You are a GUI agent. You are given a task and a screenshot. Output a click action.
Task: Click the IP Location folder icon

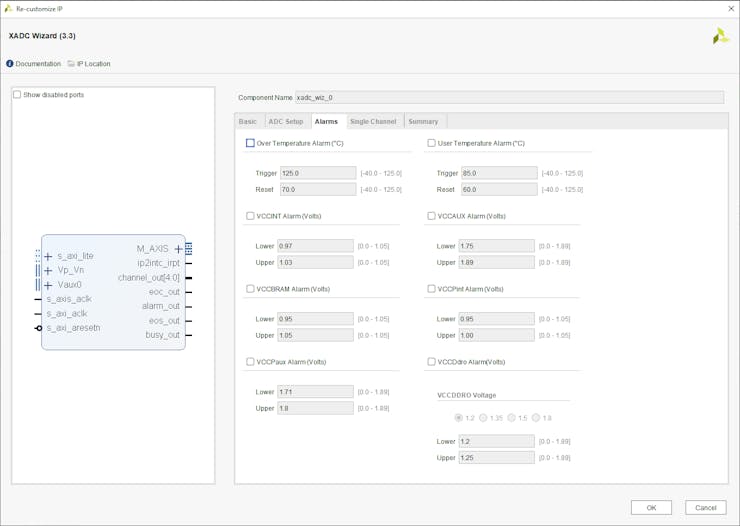pos(71,63)
